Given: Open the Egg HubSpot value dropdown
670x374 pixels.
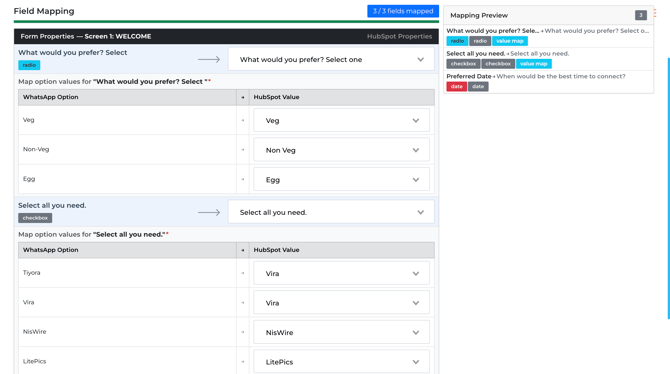Looking at the screenshot, I should point(341,180).
